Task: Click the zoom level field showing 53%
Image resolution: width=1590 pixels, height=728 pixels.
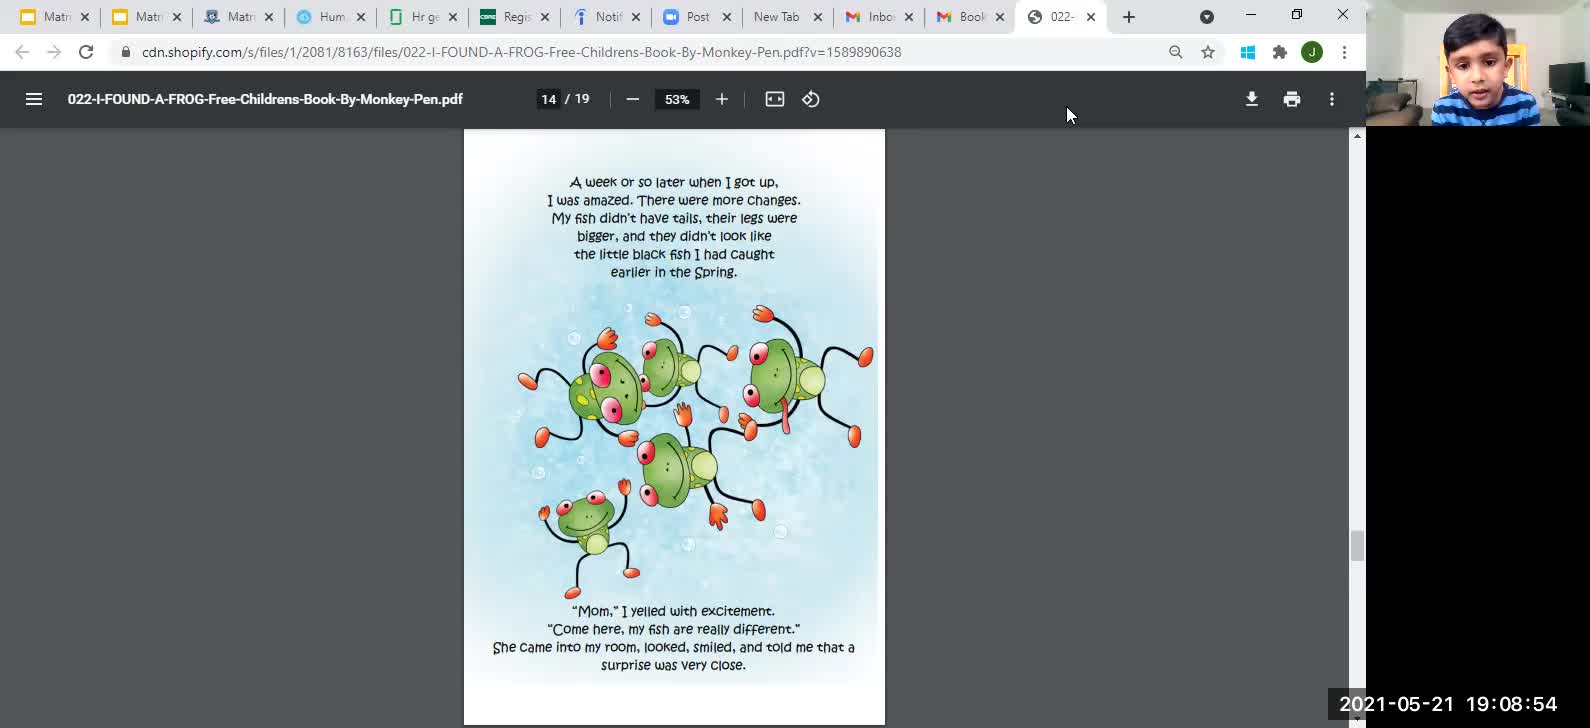Action: click(677, 99)
